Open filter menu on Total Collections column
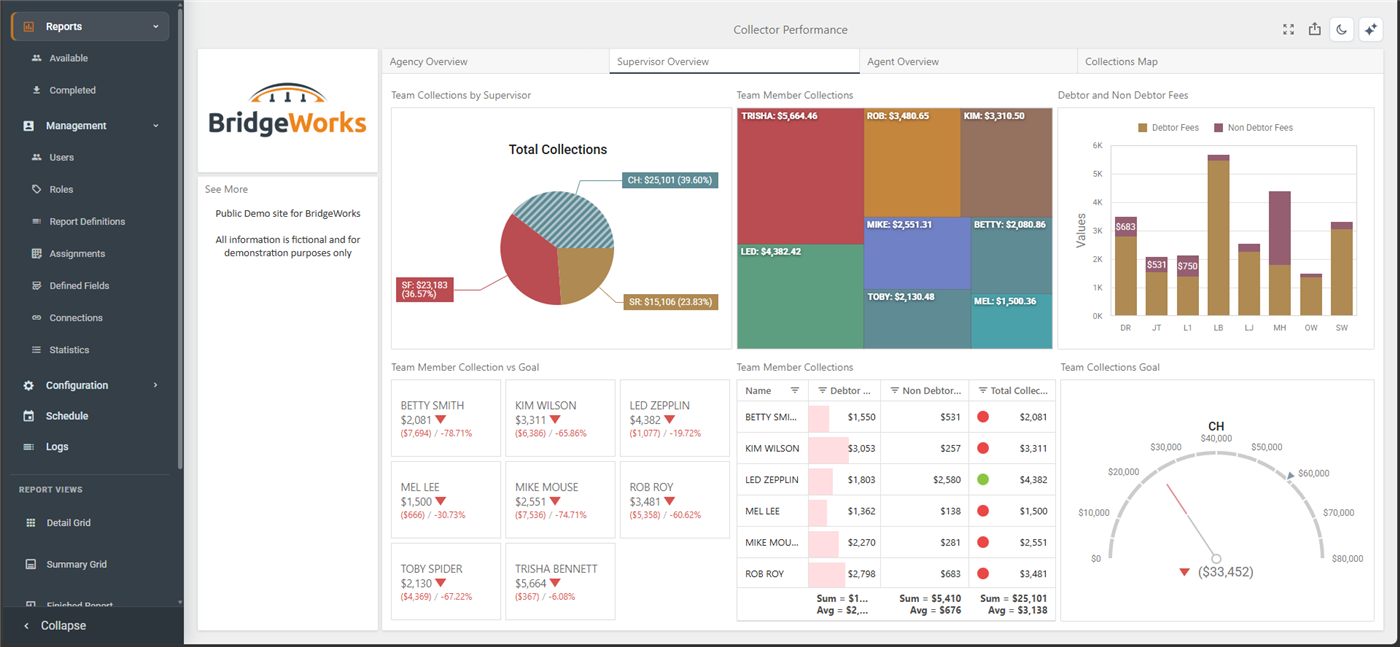The width and height of the screenshot is (1400, 647). [982, 391]
